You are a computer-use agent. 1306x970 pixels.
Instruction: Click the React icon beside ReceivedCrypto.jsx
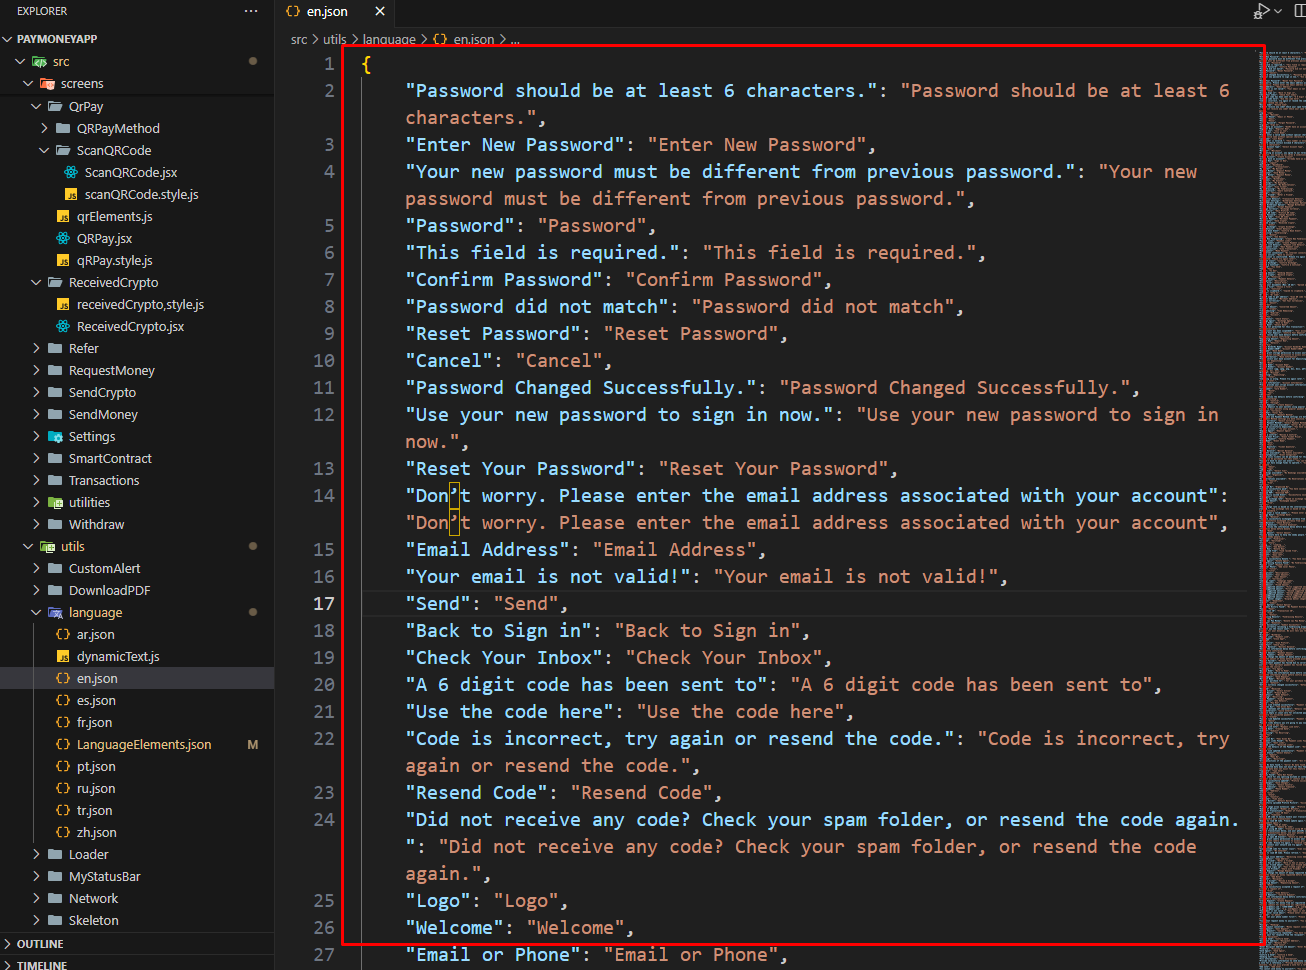click(63, 326)
